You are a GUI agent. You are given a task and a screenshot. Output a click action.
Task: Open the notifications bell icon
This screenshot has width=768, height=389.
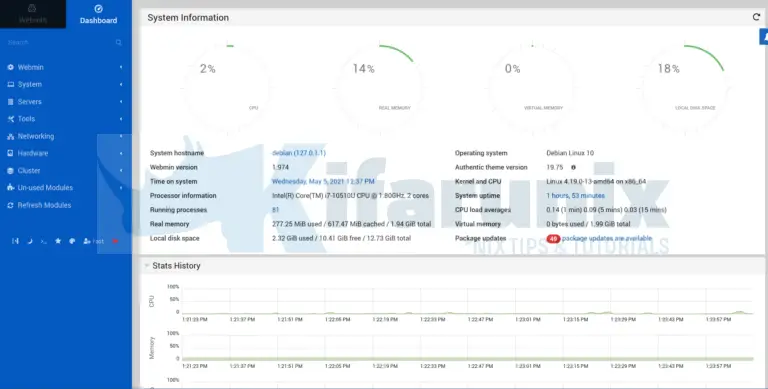tap(764, 37)
